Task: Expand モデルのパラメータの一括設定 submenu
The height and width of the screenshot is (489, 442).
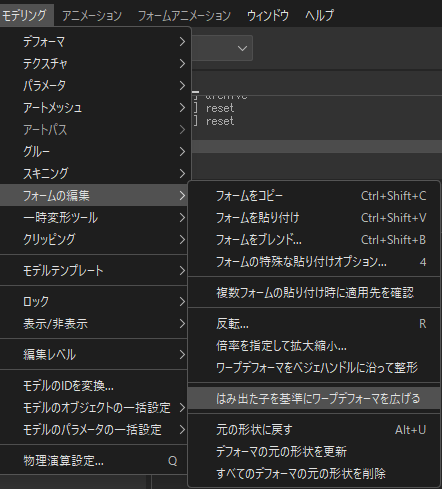Action: [x=95, y=430]
